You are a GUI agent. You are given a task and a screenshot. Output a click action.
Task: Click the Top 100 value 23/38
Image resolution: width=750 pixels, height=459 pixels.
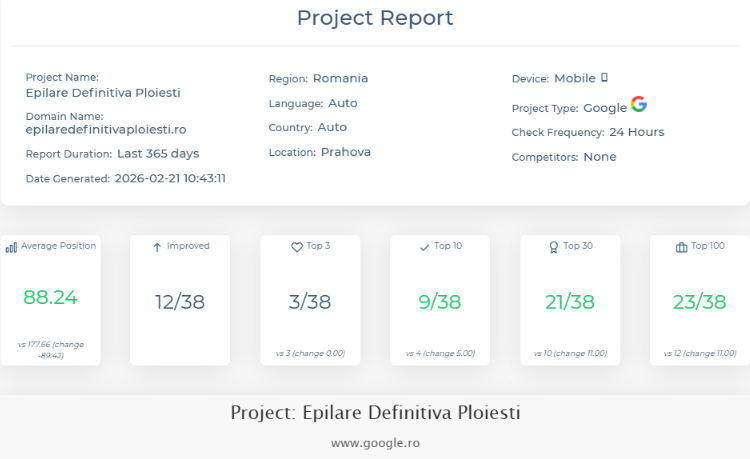[x=700, y=302]
